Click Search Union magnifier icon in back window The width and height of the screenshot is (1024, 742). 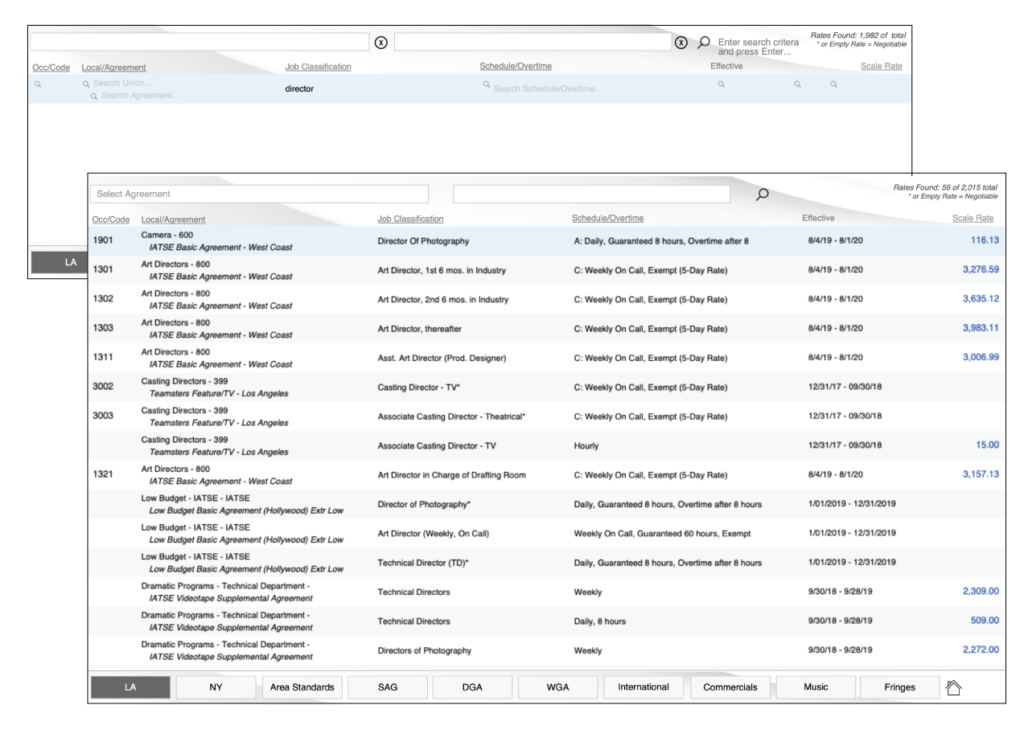(x=86, y=84)
